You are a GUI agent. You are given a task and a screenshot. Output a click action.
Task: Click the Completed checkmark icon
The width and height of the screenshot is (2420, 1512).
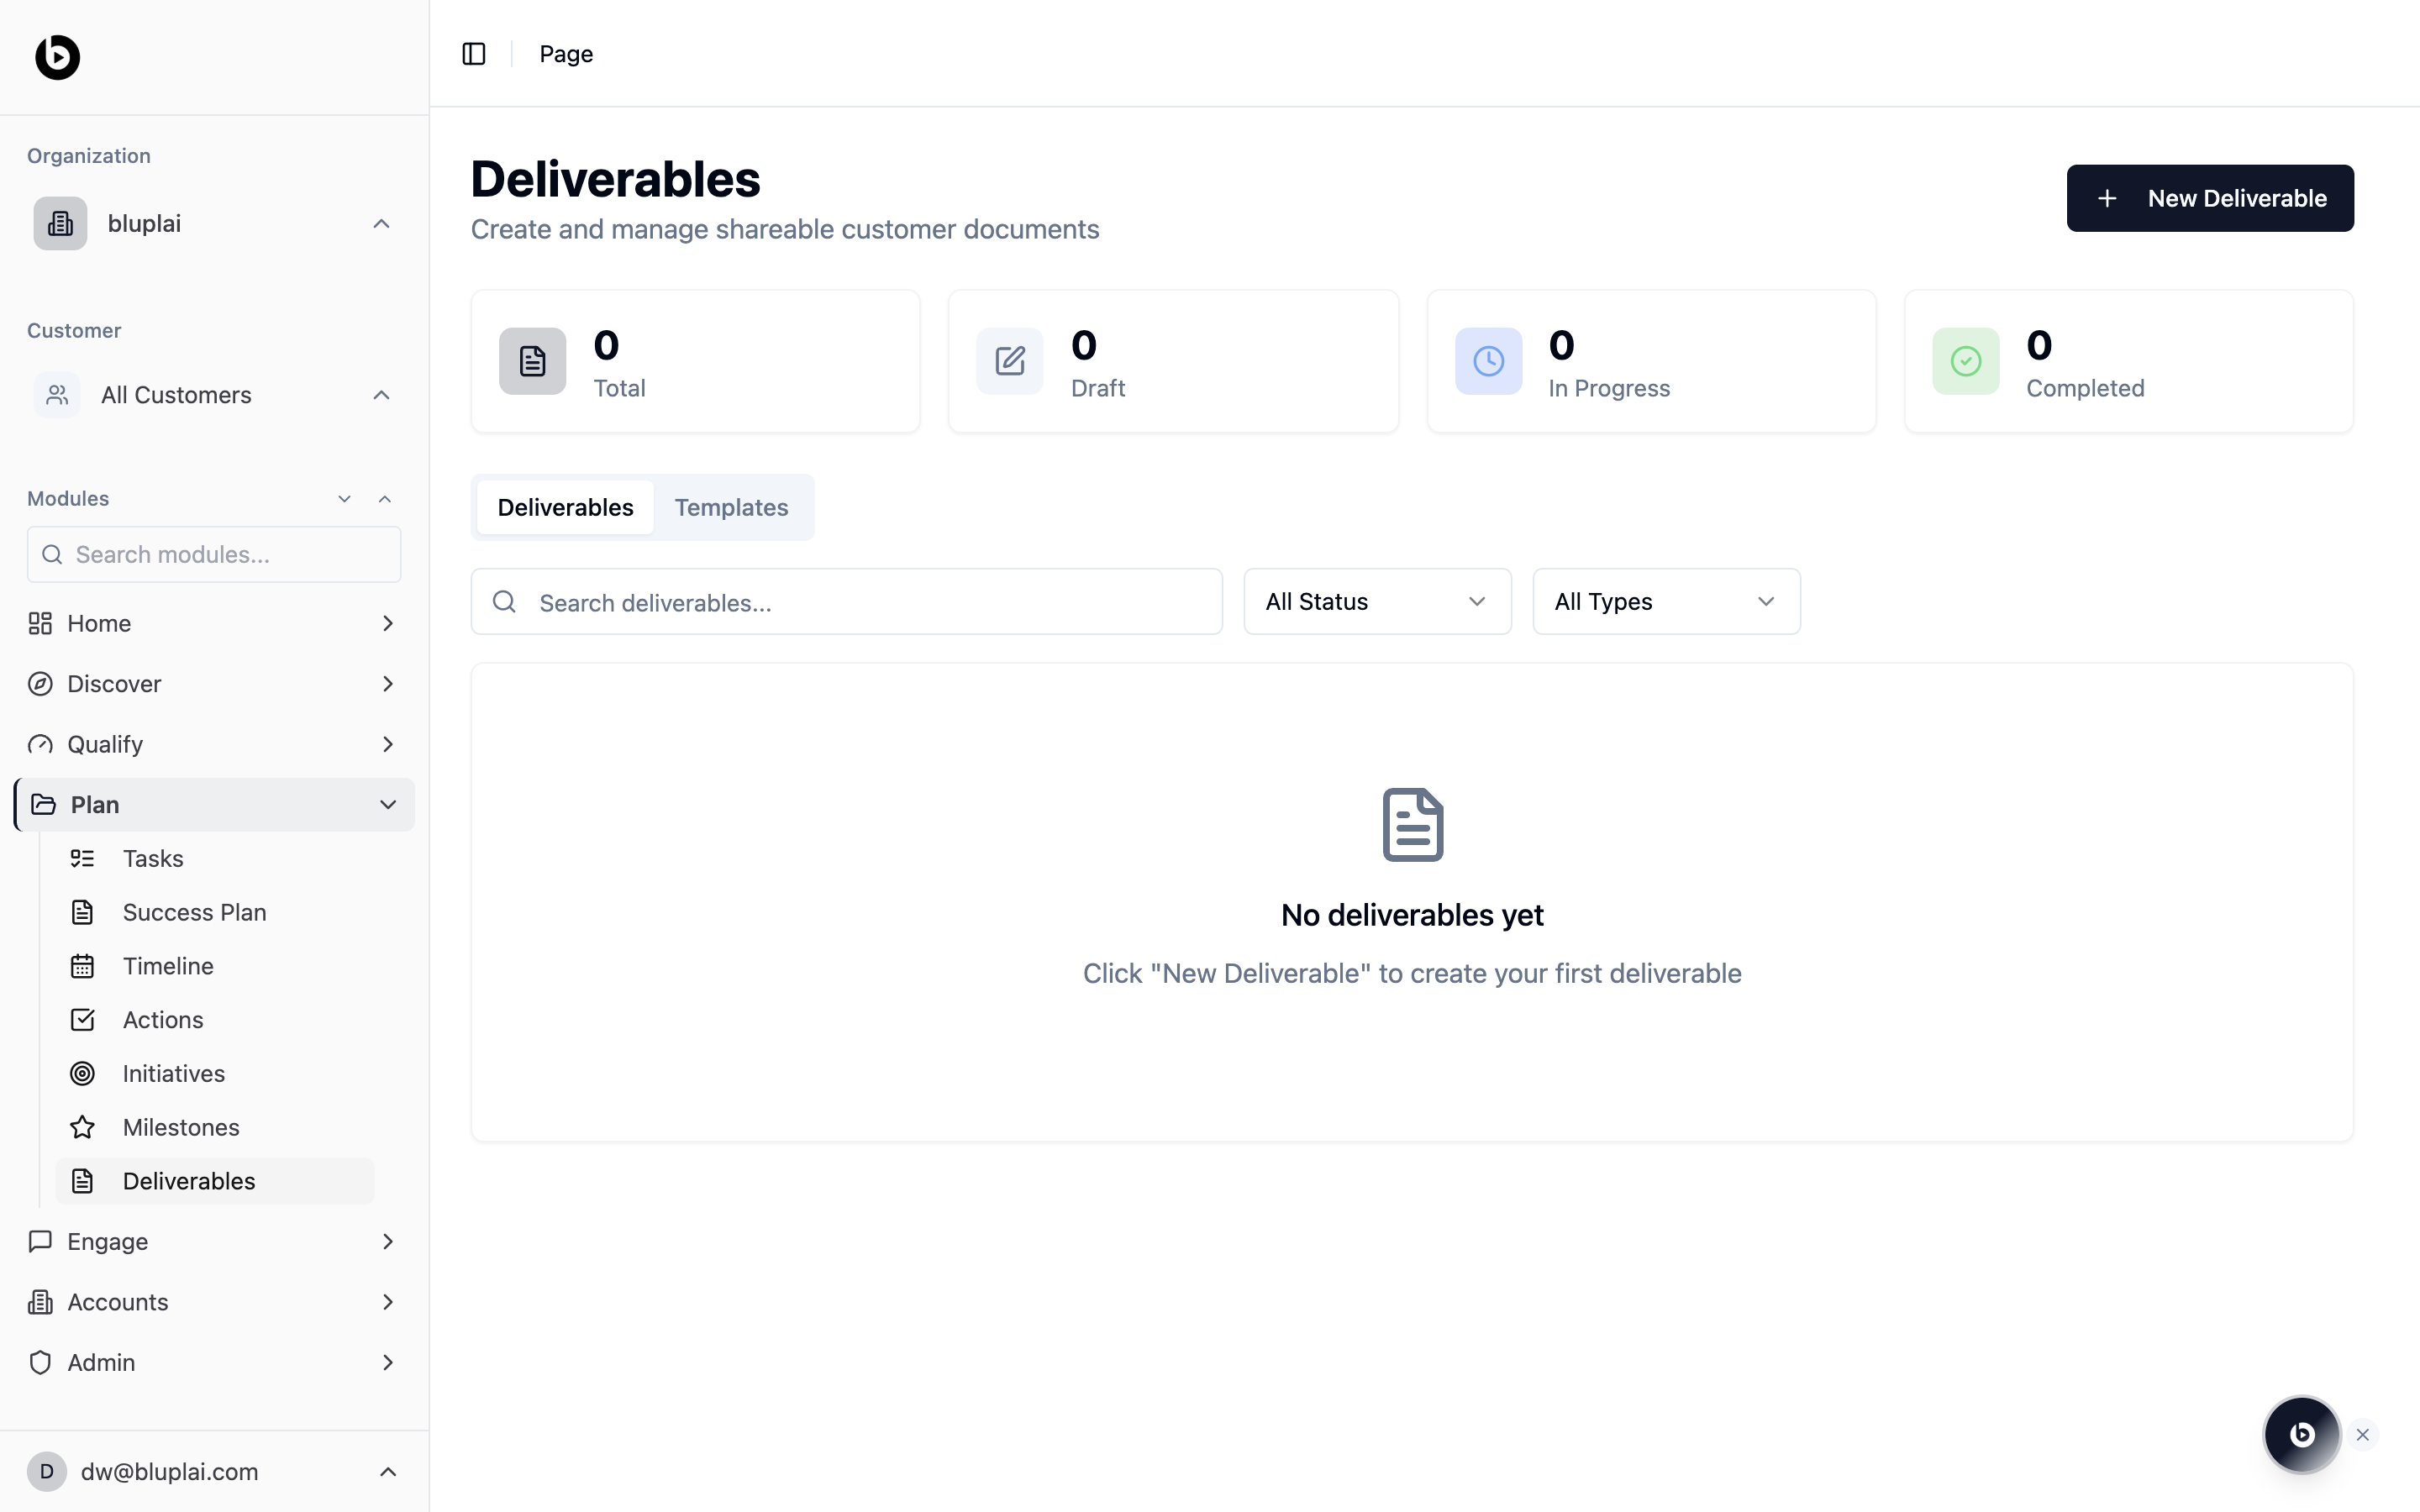[x=1965, y=361]
